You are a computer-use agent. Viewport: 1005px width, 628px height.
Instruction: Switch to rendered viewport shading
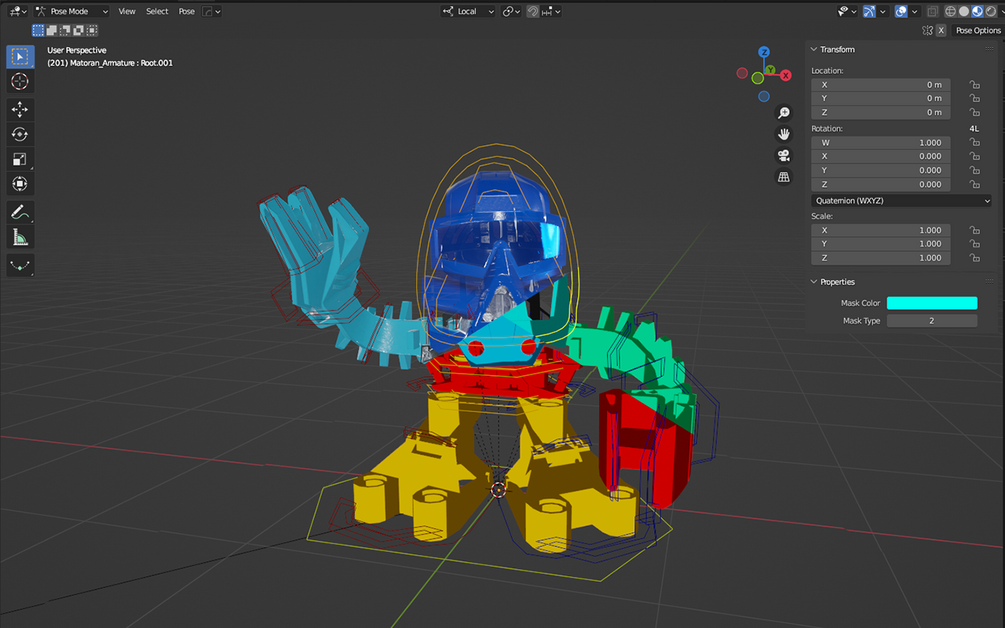(x=991, y=11)
